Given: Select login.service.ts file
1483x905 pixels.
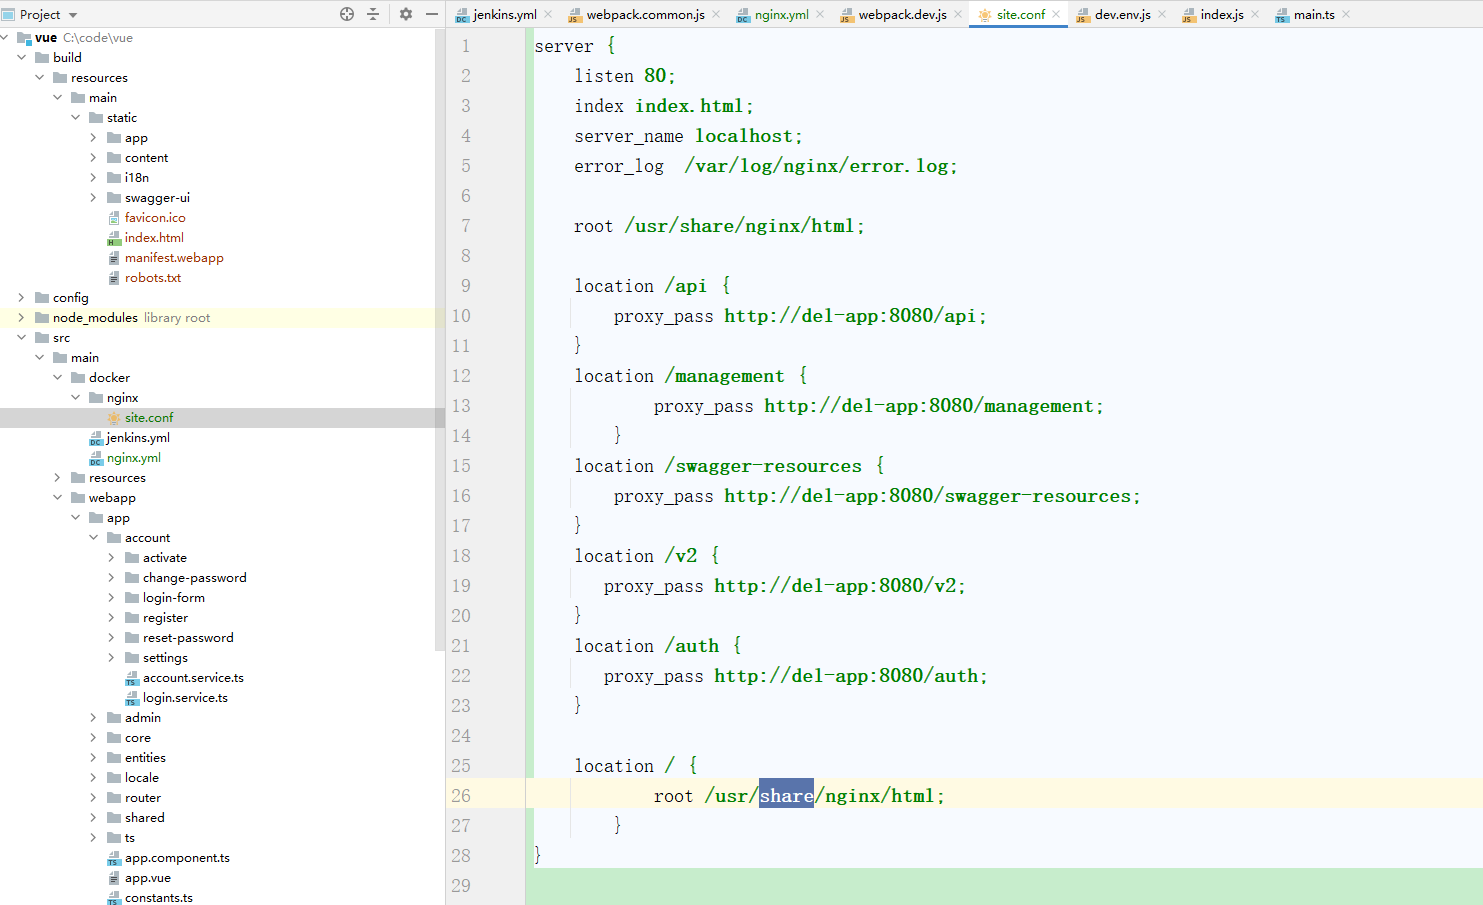Looking at the screenshot, I should [x=185, y=697].
